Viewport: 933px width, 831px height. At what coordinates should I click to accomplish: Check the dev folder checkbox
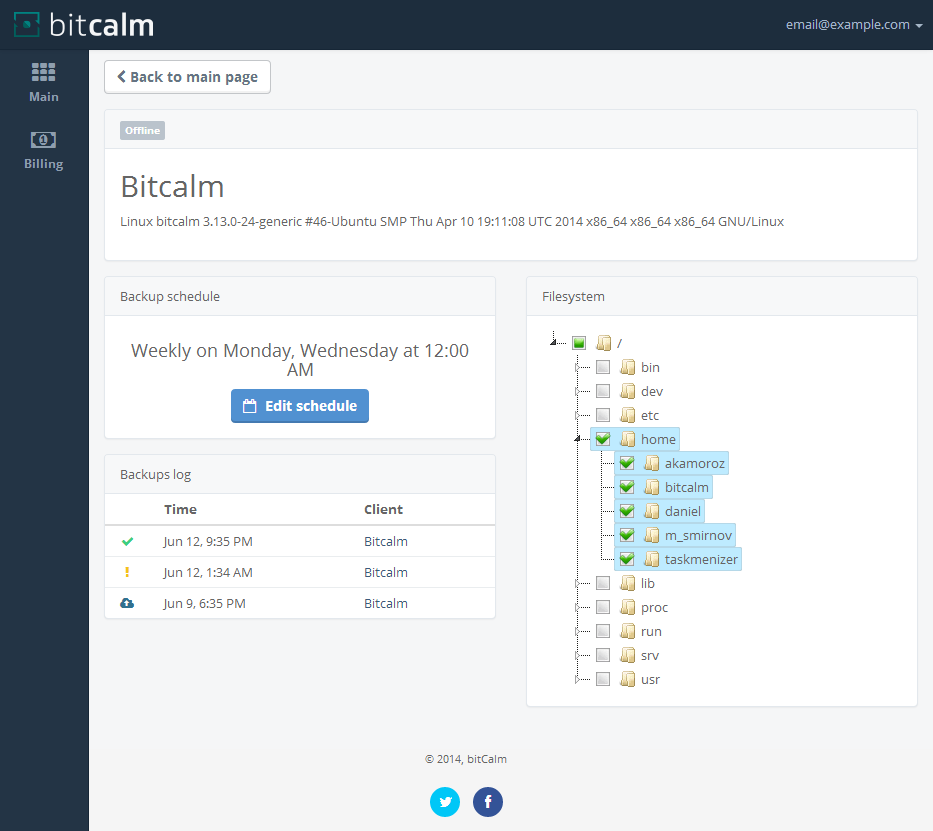603,391
